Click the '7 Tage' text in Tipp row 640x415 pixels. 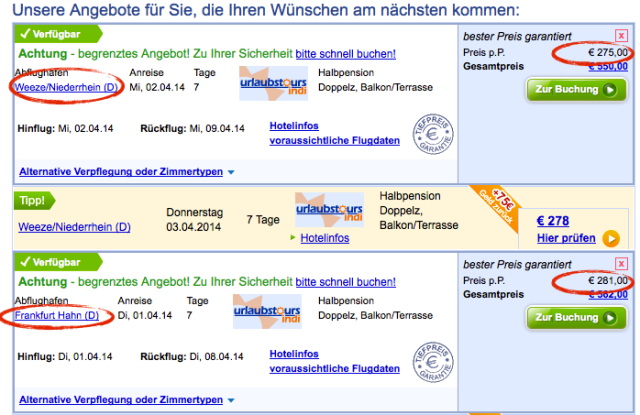click(263, 220)
